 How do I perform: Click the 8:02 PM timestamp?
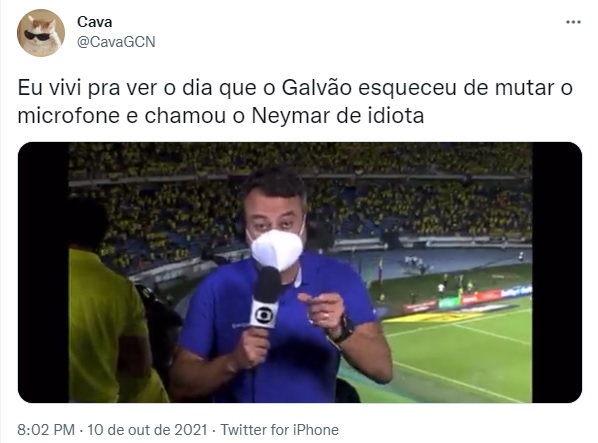(46, 430)
